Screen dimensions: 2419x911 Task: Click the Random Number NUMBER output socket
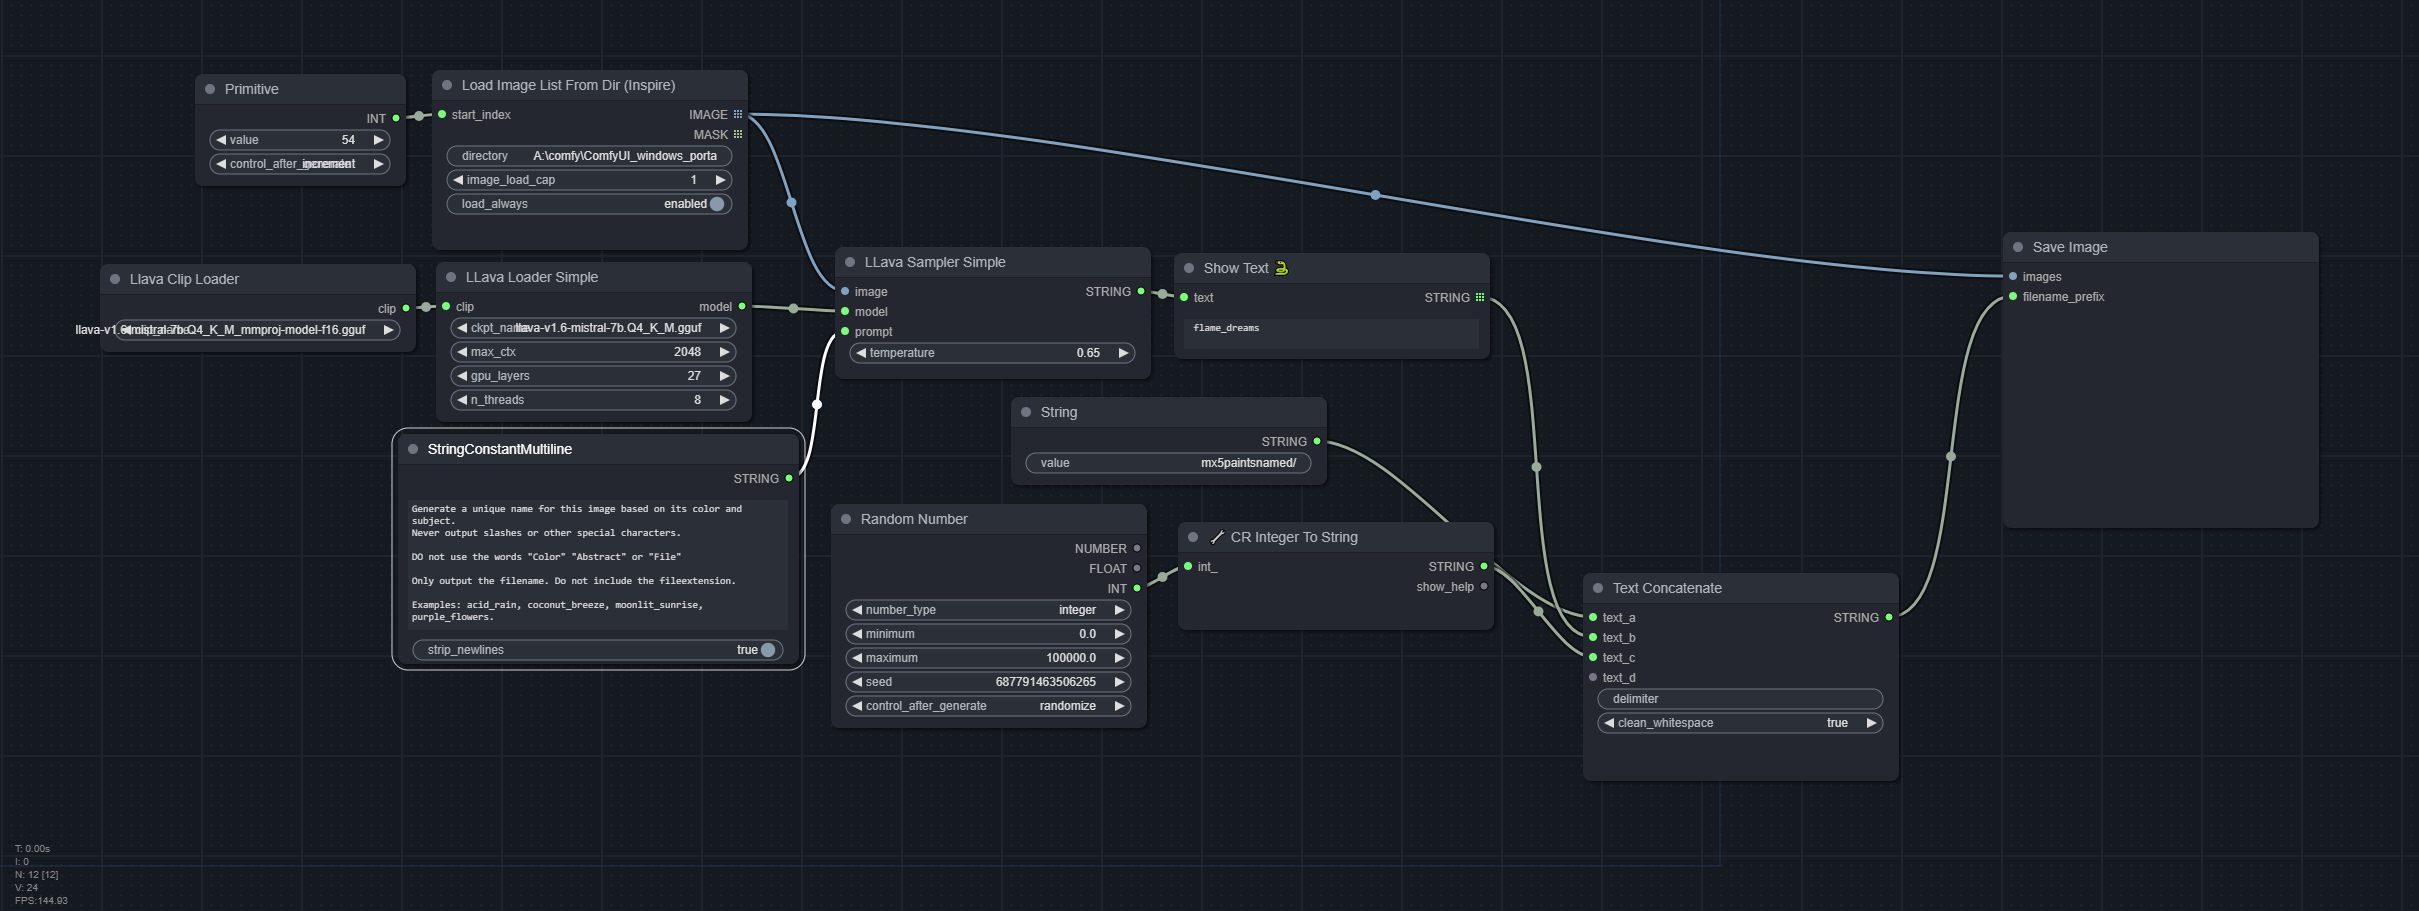click(x=1137, y=548)
